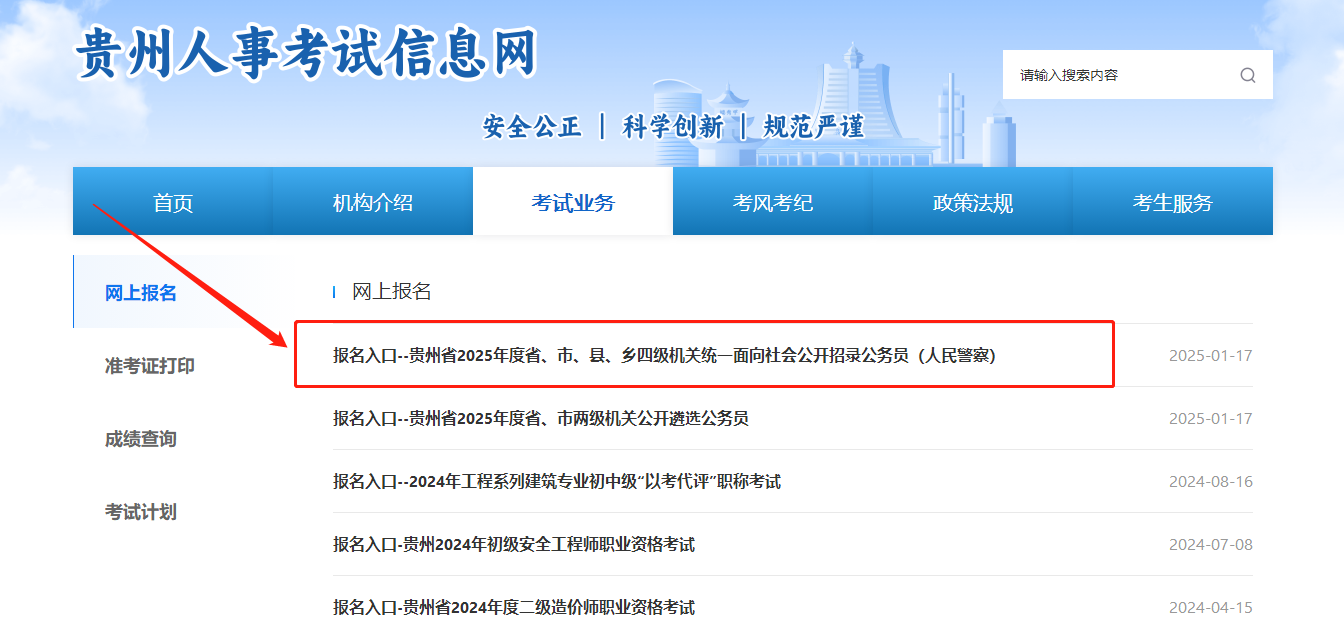Open the 首页 navigation tab

coord(173,202)
